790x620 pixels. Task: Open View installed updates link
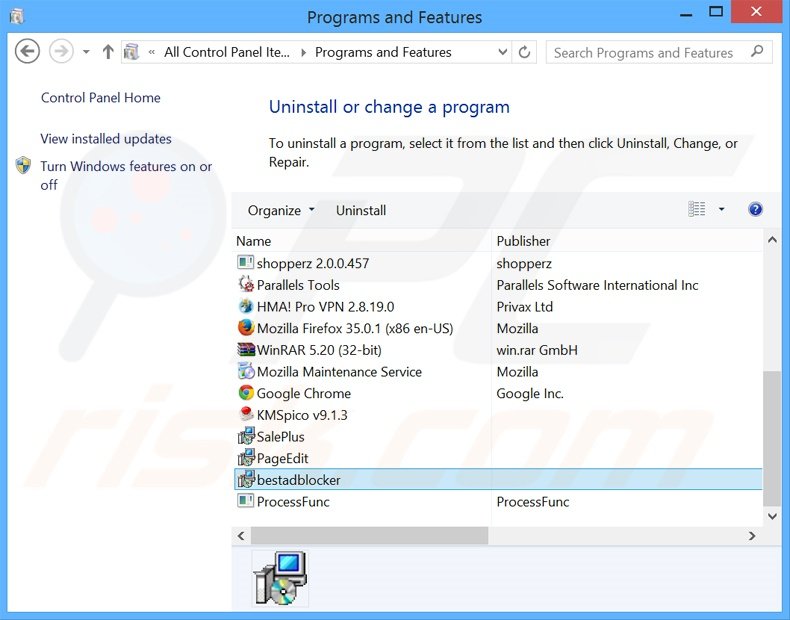[106, 139]
